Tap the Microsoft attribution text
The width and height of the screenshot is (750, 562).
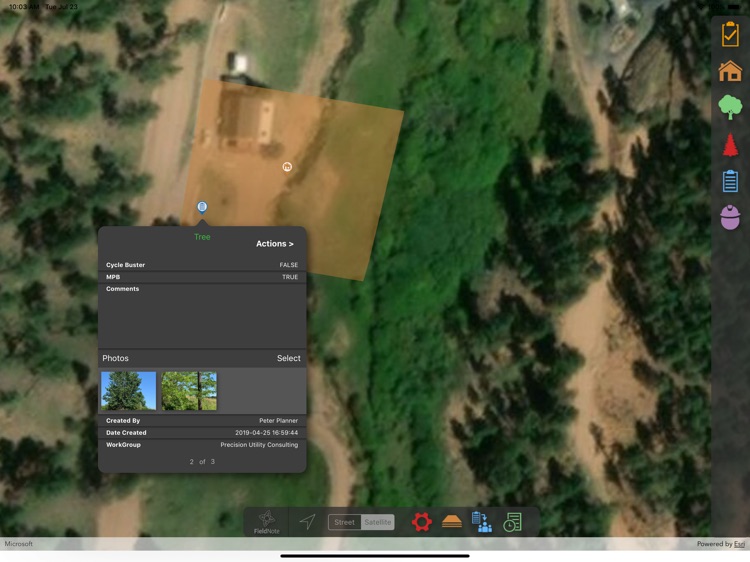19,544
